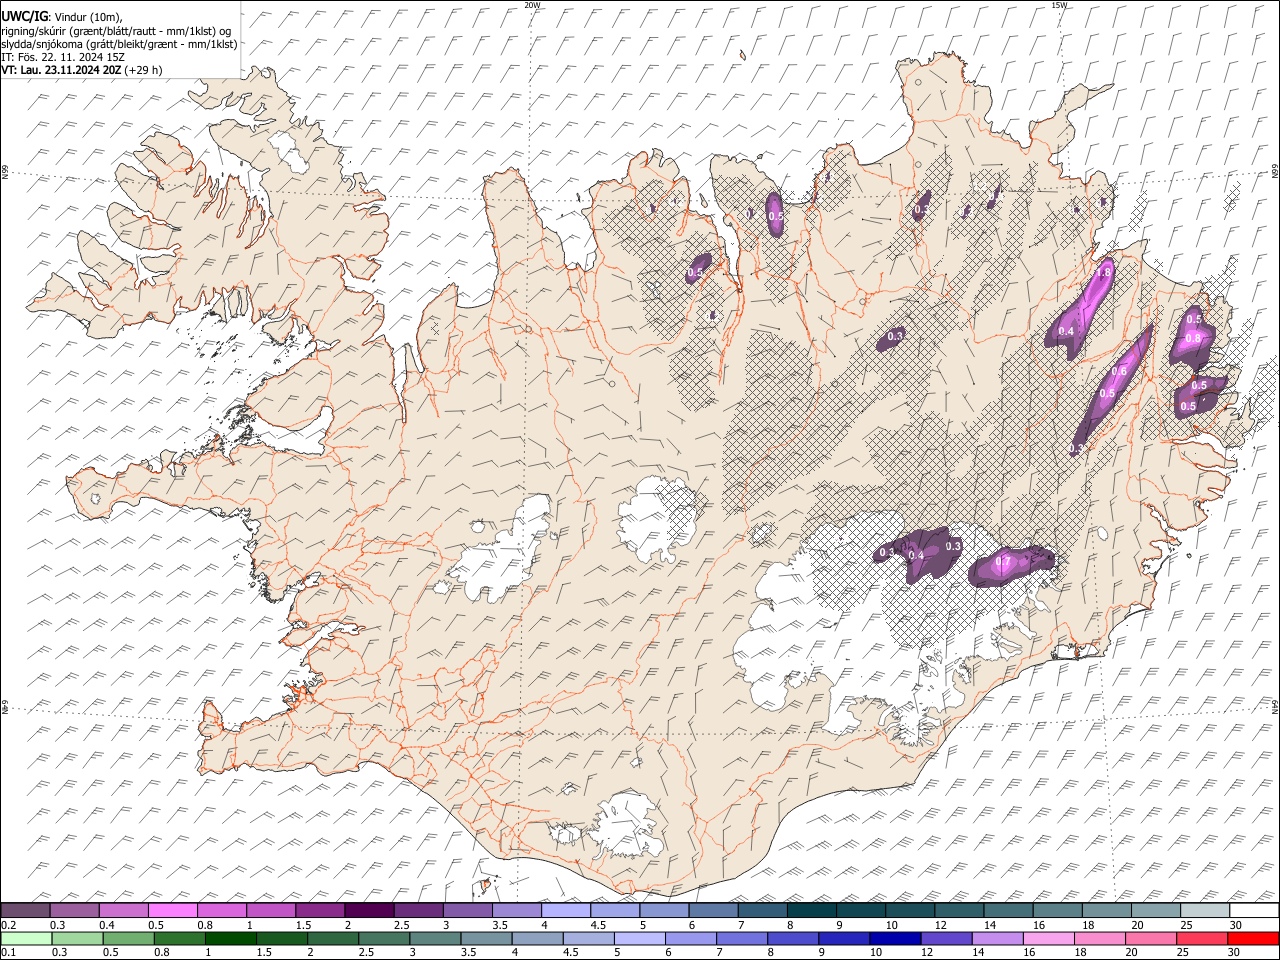This screenshot has width=1280, height=960.
Task: Select the upper legend swatch between 18 and 20
Action: 1106,910
